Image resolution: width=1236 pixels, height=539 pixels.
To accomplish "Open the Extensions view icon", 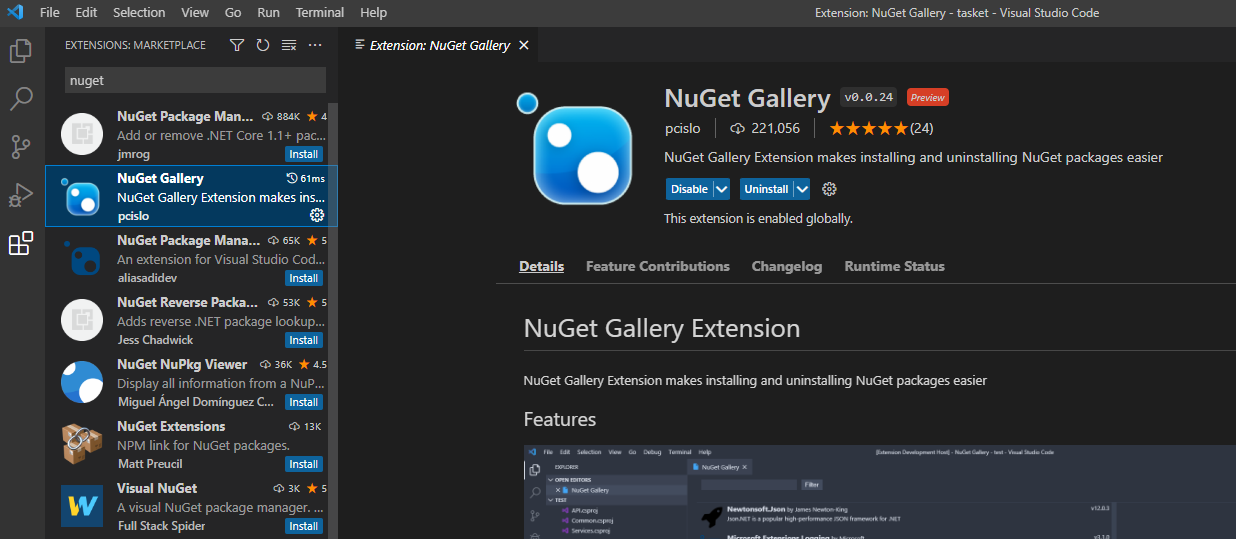I will (x=21, y=243).
